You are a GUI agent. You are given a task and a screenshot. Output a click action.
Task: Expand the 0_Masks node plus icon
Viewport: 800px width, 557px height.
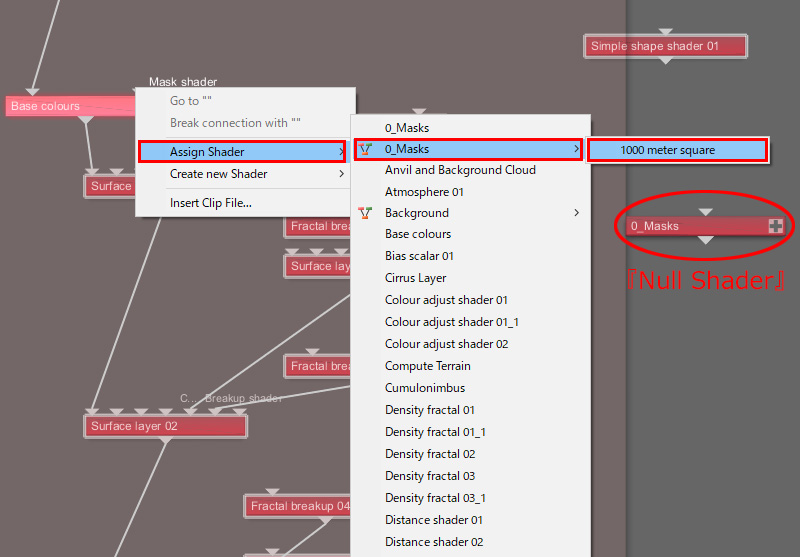click(x=775, y=226)
